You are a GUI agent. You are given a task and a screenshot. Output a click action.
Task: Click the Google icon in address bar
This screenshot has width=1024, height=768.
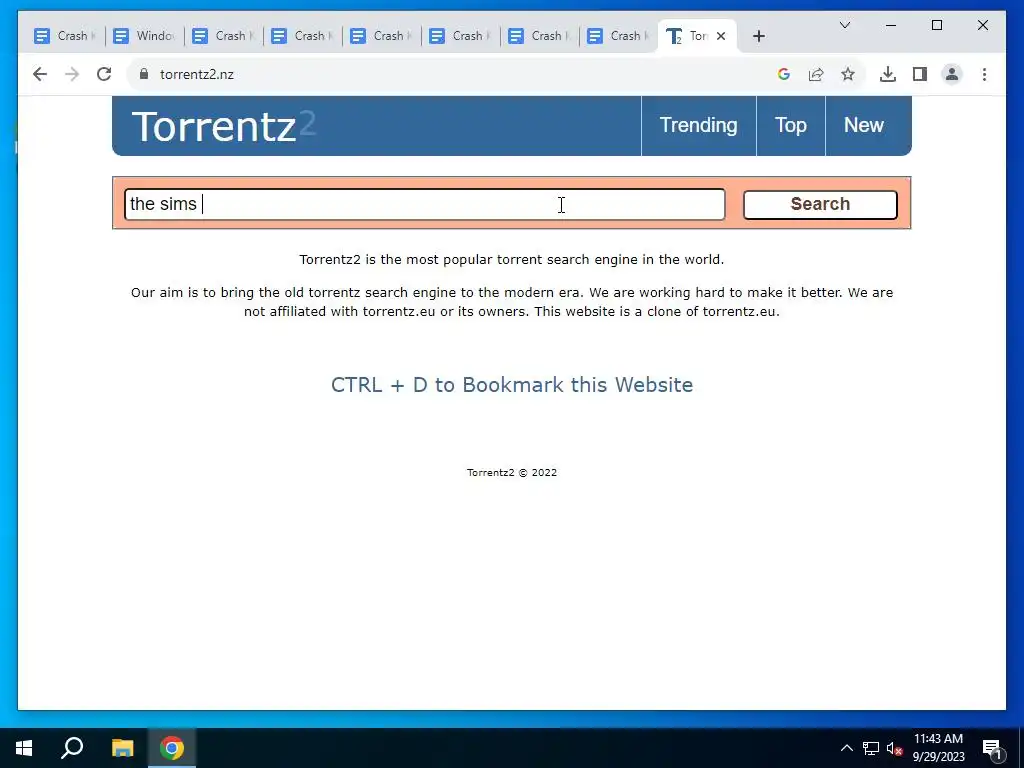(x=784, y=74)
